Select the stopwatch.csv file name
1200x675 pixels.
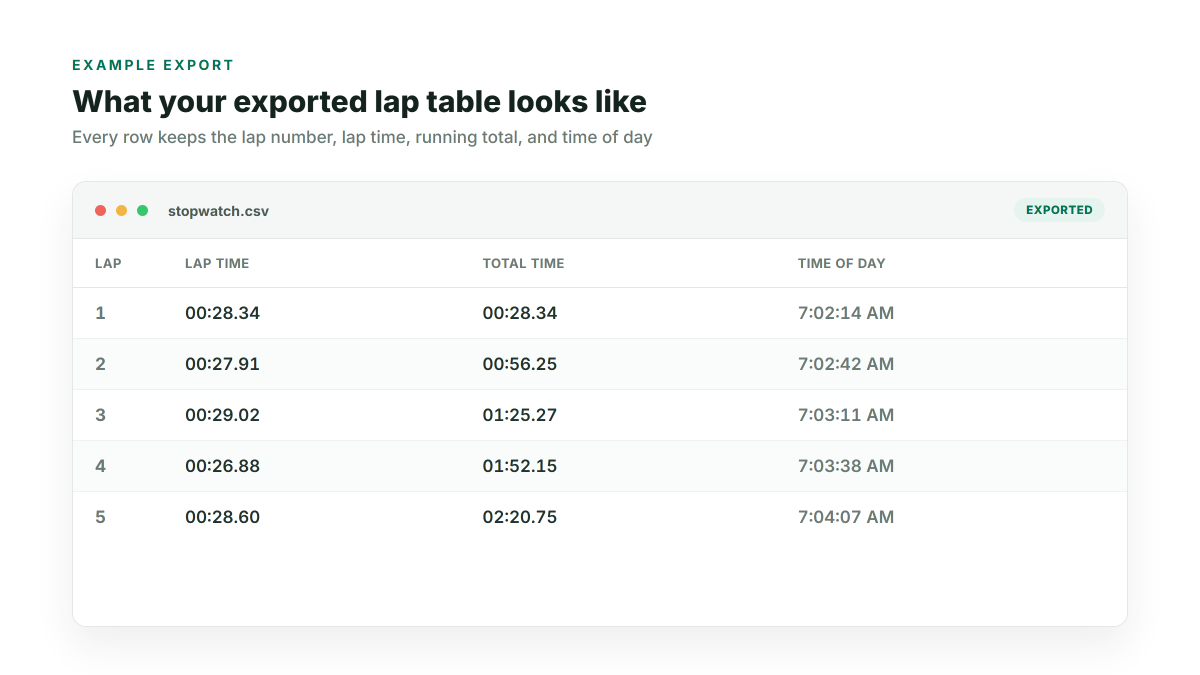[218, 211]
